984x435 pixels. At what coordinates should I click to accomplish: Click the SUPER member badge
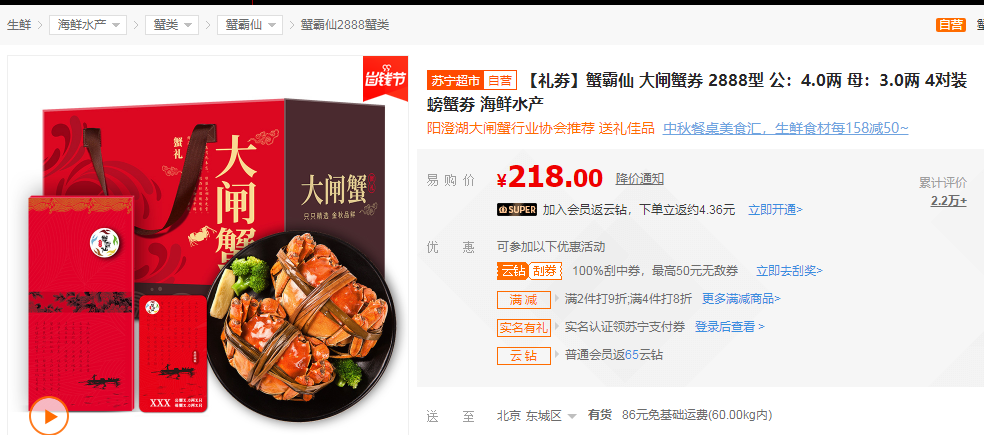tap(516, 210)
